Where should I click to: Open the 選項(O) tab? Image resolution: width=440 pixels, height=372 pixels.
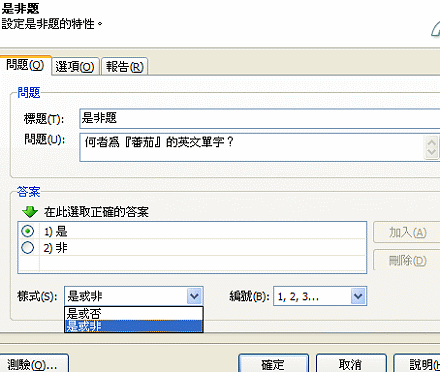click(x=75, y=67)
